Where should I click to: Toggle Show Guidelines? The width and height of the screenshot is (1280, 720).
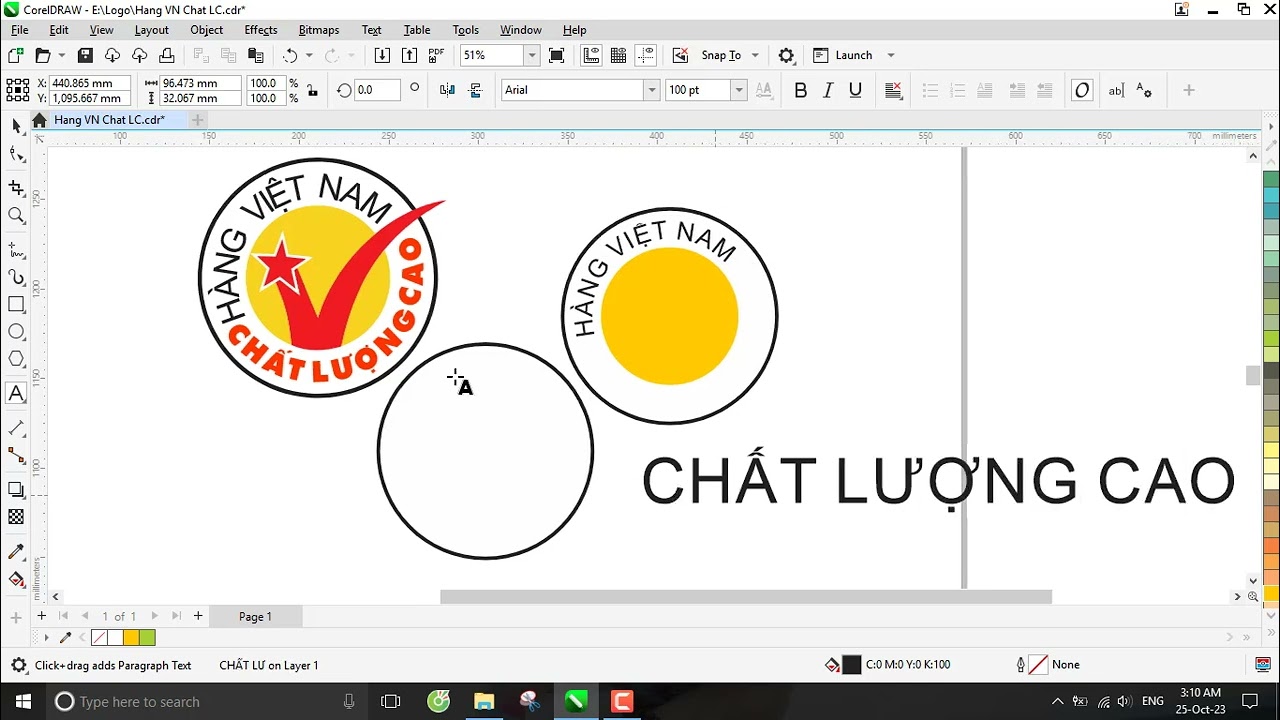click(646, 55)
